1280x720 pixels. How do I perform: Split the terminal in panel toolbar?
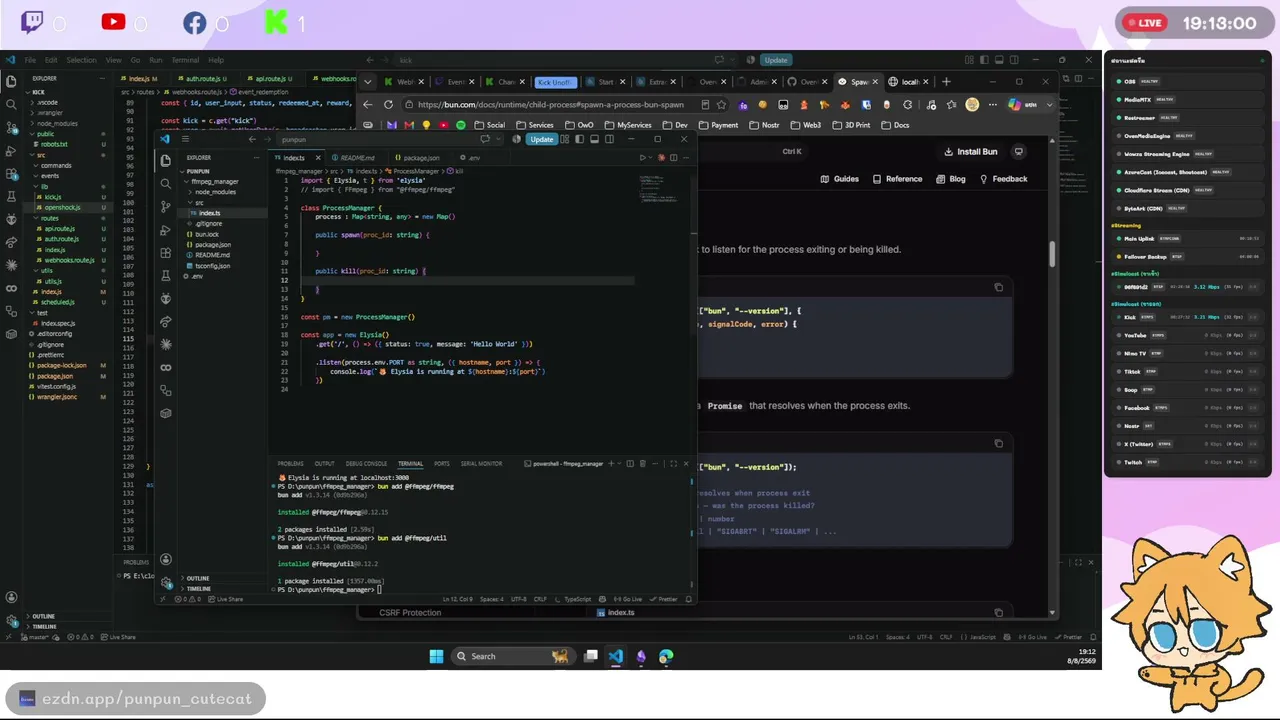[630, 463]
